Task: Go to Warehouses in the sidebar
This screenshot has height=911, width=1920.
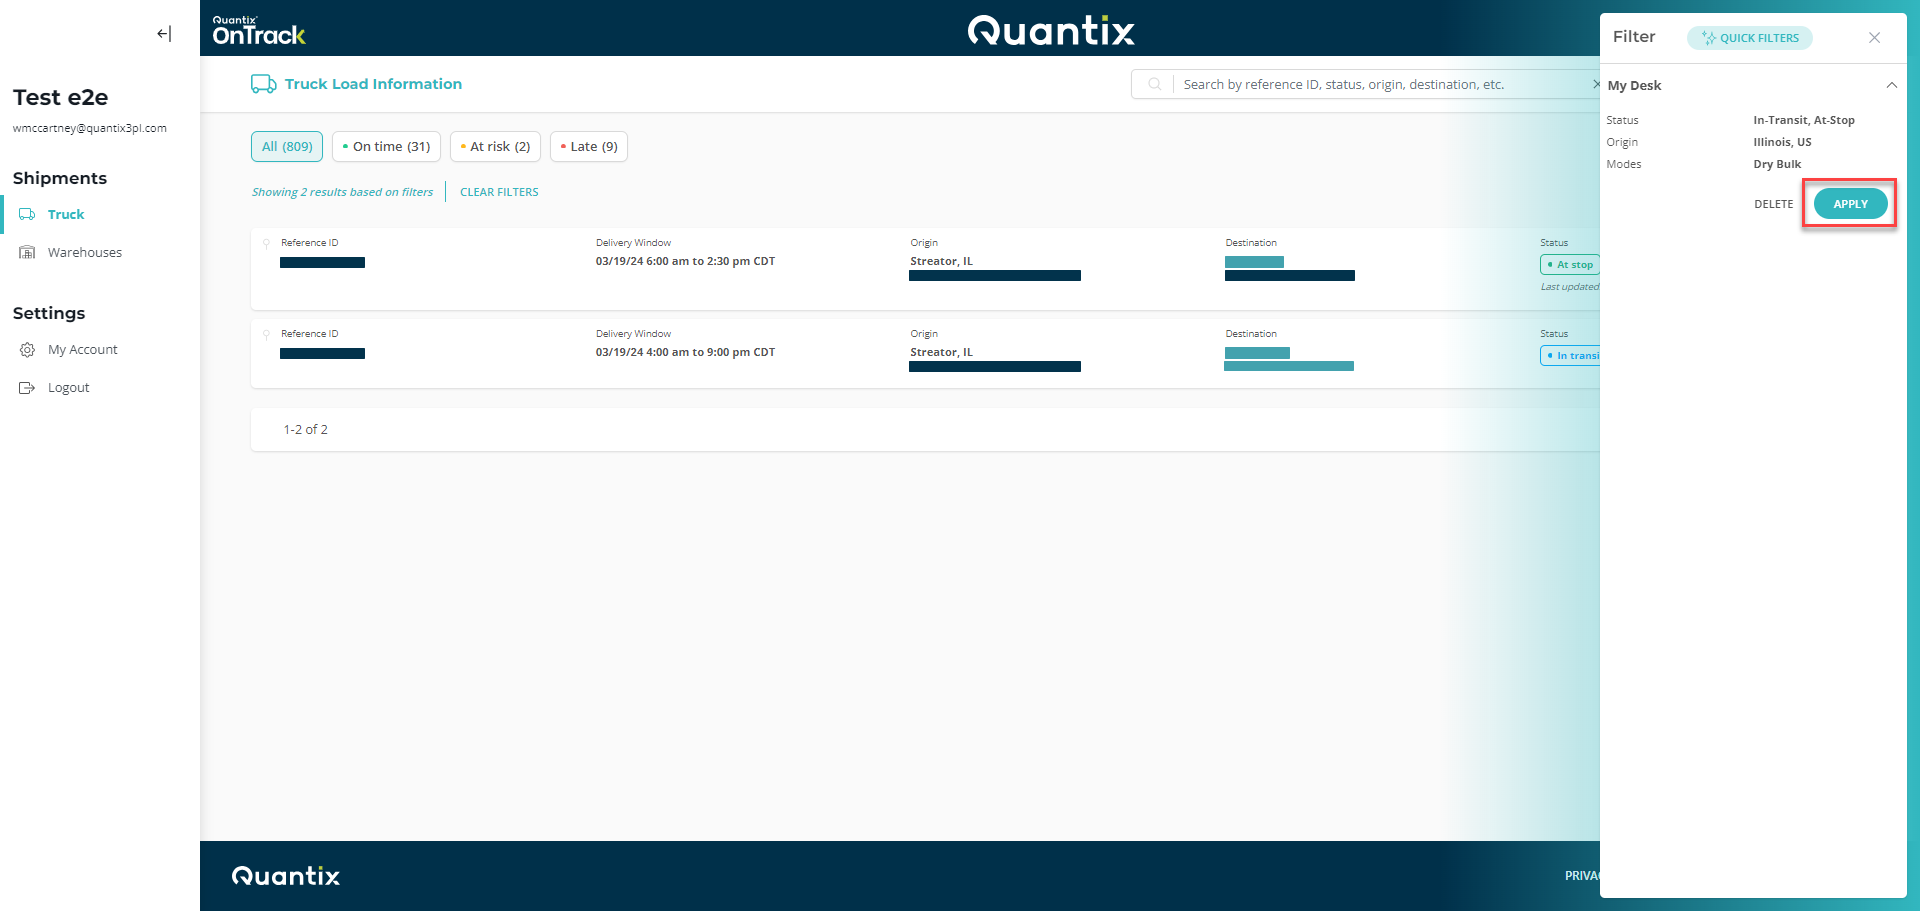Action: (x=85, y=253)
